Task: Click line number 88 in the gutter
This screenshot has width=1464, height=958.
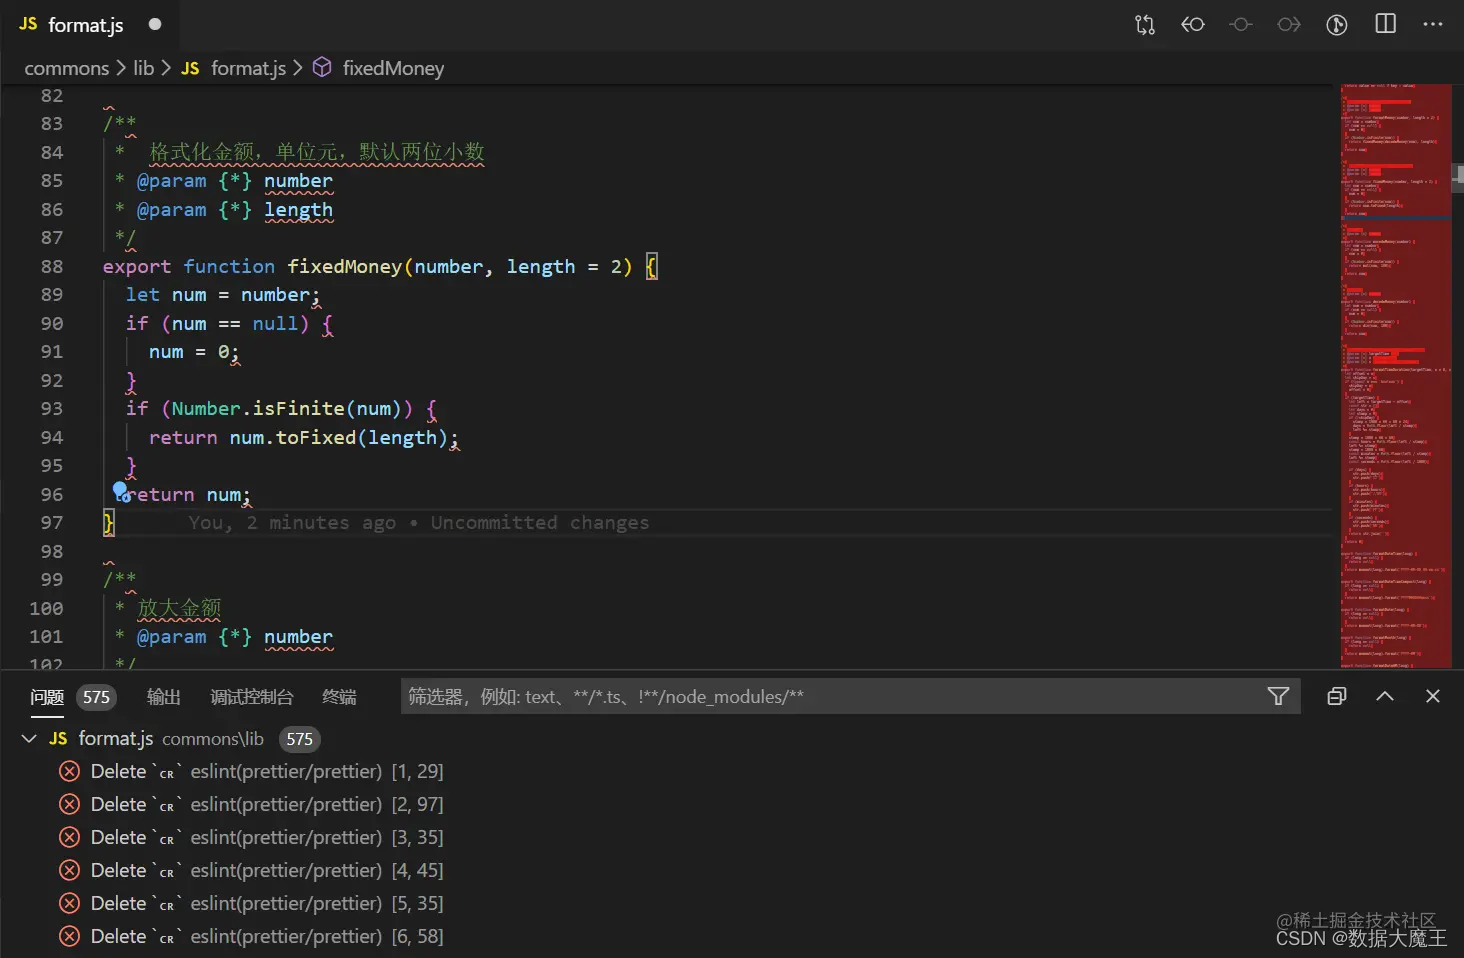Action: 52,266
